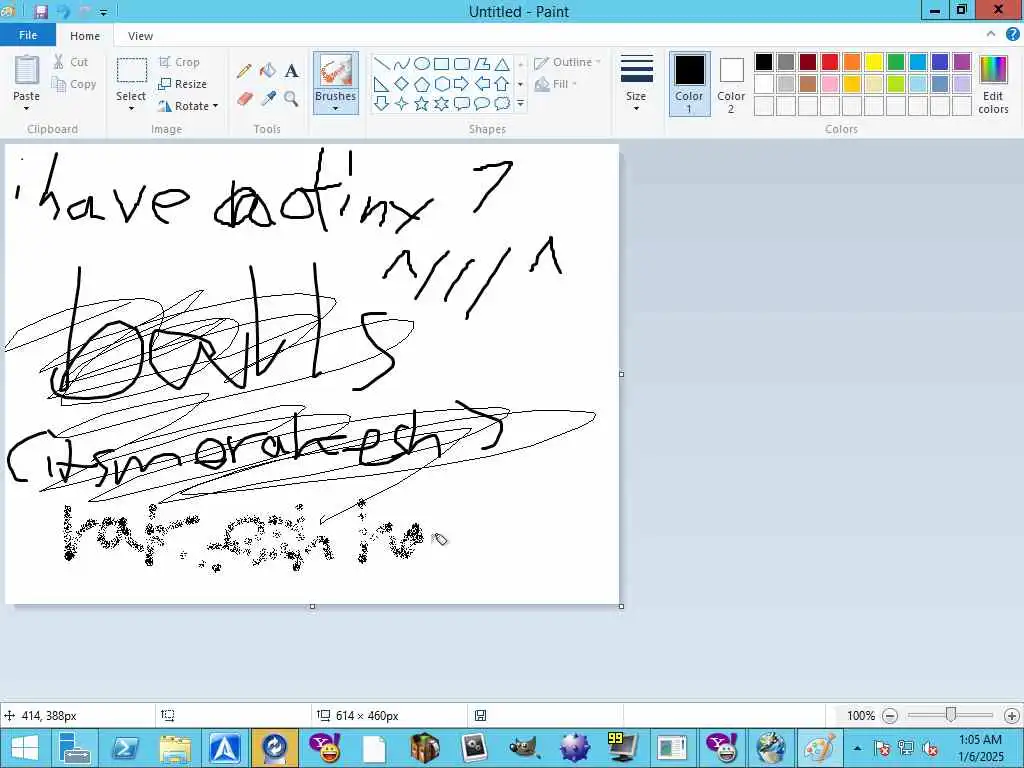This screenshot has height=768, width=1024.
Task: Pick the green color swatch
Action: (896, 62)
